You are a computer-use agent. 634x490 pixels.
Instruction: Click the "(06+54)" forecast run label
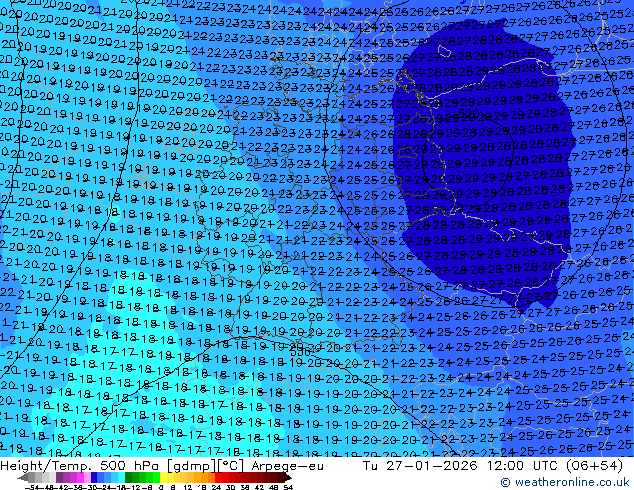pos(595,466)
